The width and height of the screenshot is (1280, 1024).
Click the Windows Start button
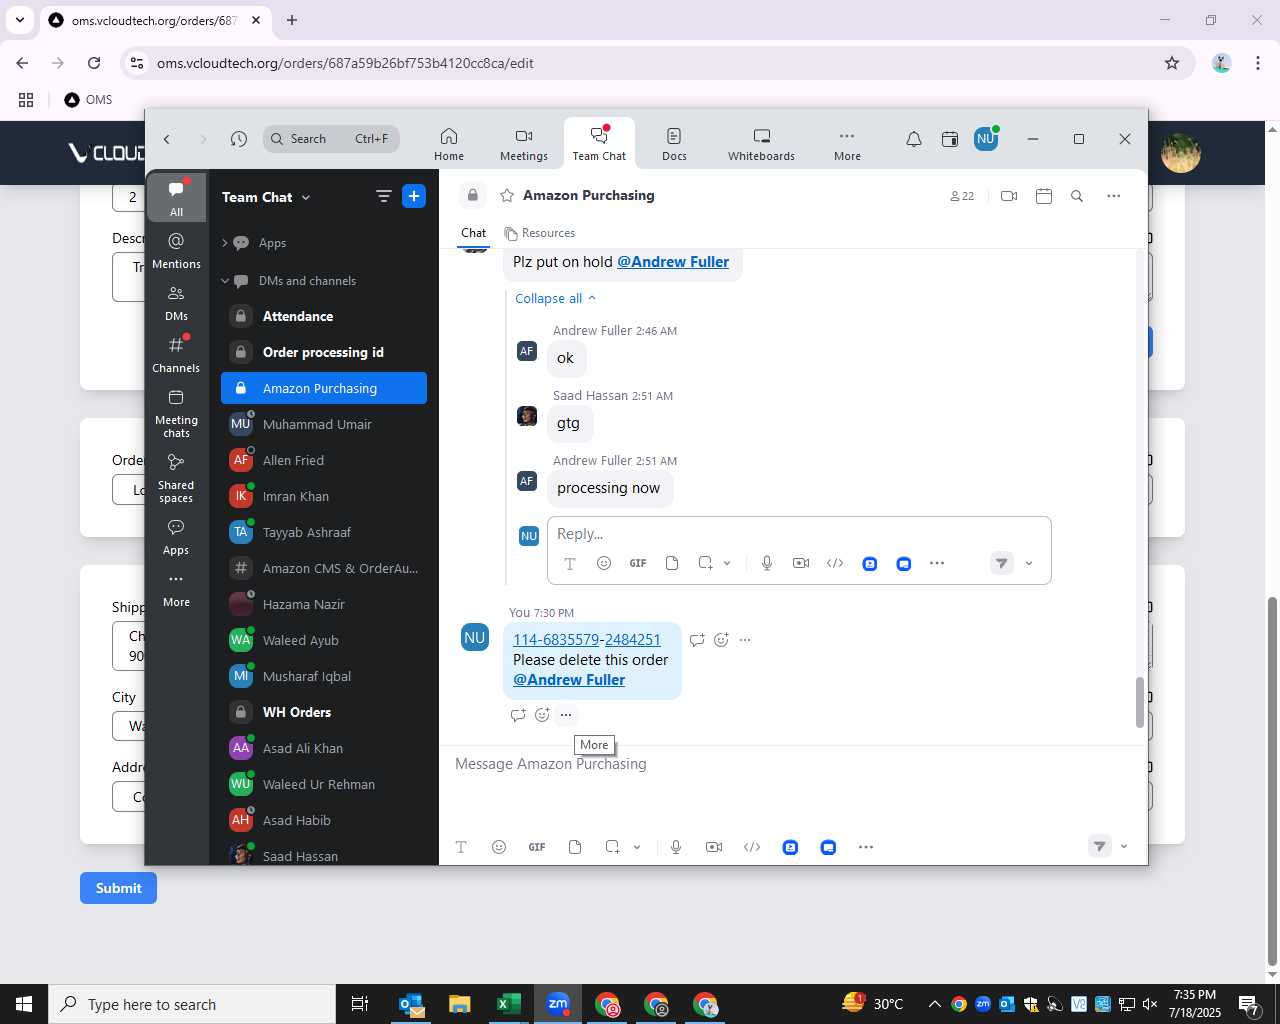(23, 1004)
